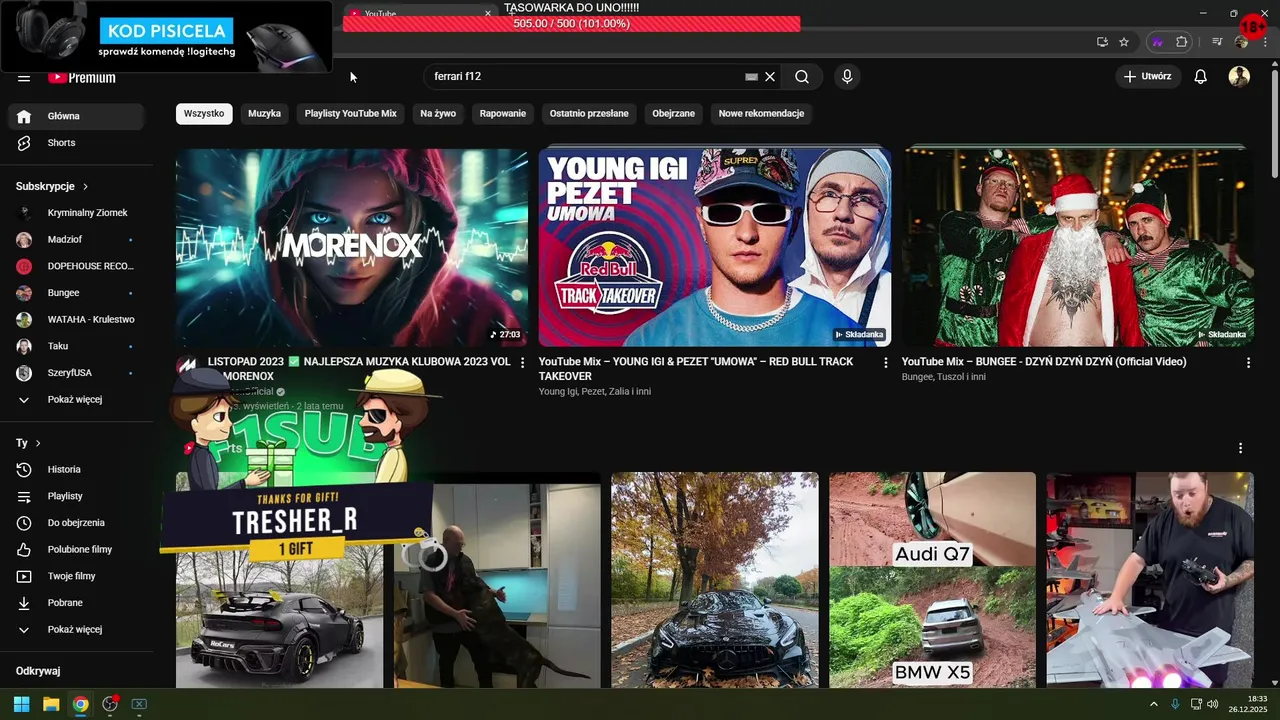The height and width of the screenshot is (720, 1280).
Task: Open the notifications bell
Action: [x=1201, y=77]
